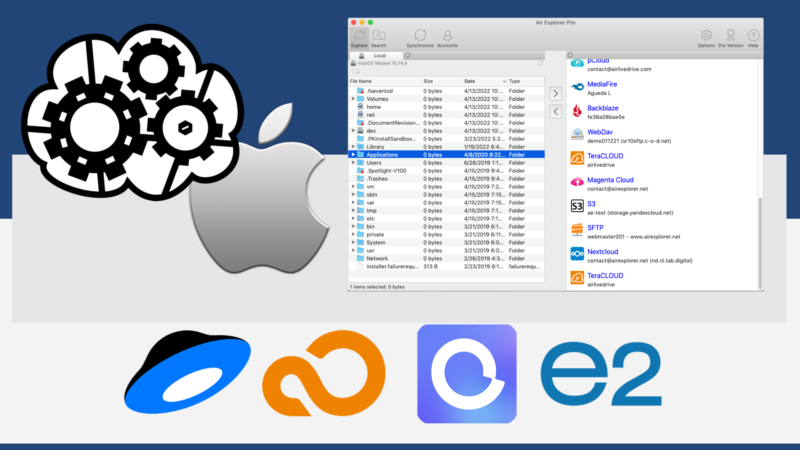Click the macOS Mojave 10.14.4 path label
The image size is (800, 450).
click(382, 63)
